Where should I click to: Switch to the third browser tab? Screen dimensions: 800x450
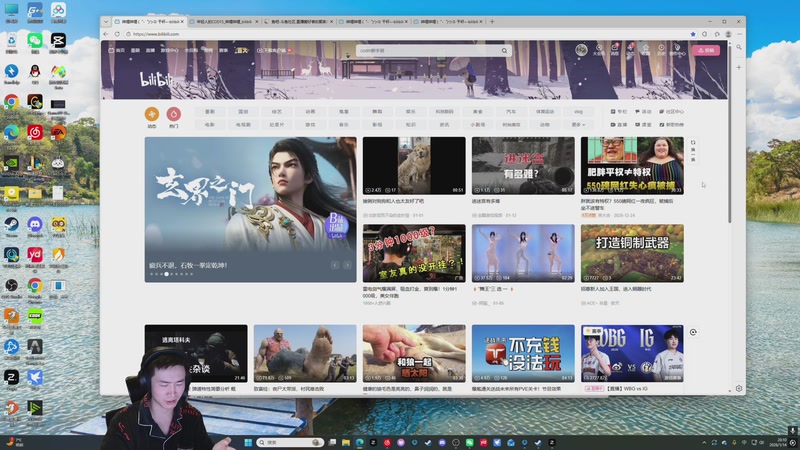[x=298, y=21]
